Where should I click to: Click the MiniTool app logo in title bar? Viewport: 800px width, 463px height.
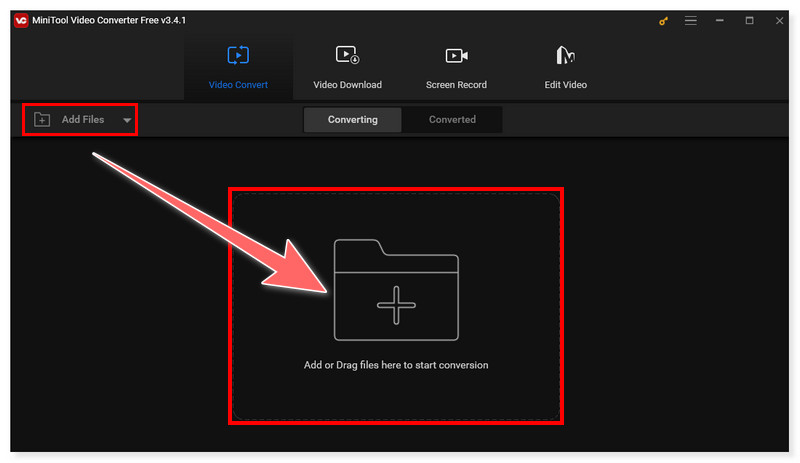(x=21, y=20)
